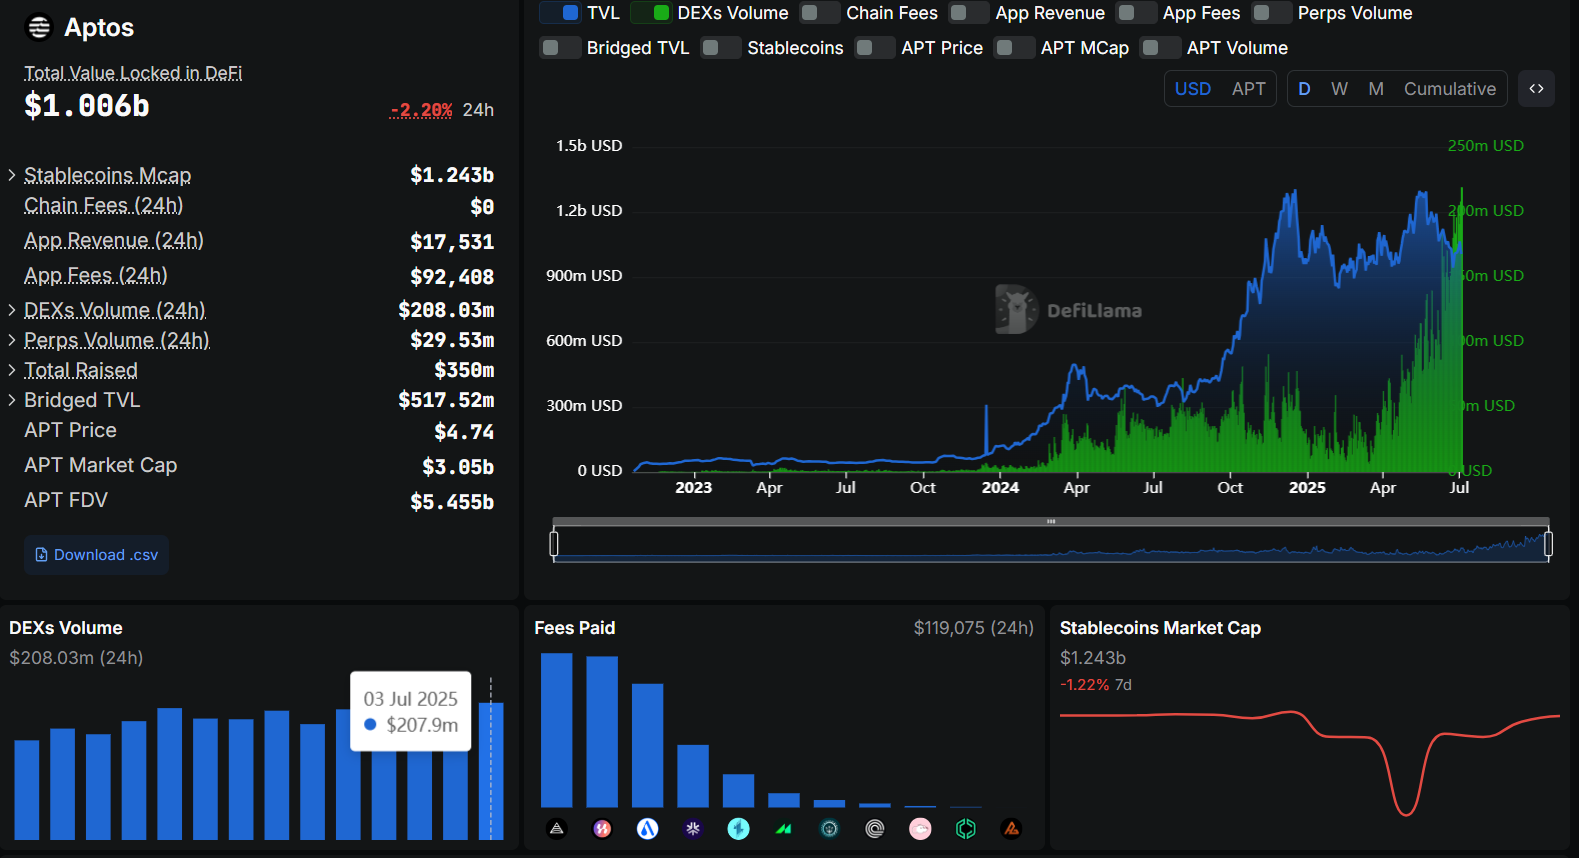Download the .csv data file
Screen dimensions: 1579x858
pos(96,555)
